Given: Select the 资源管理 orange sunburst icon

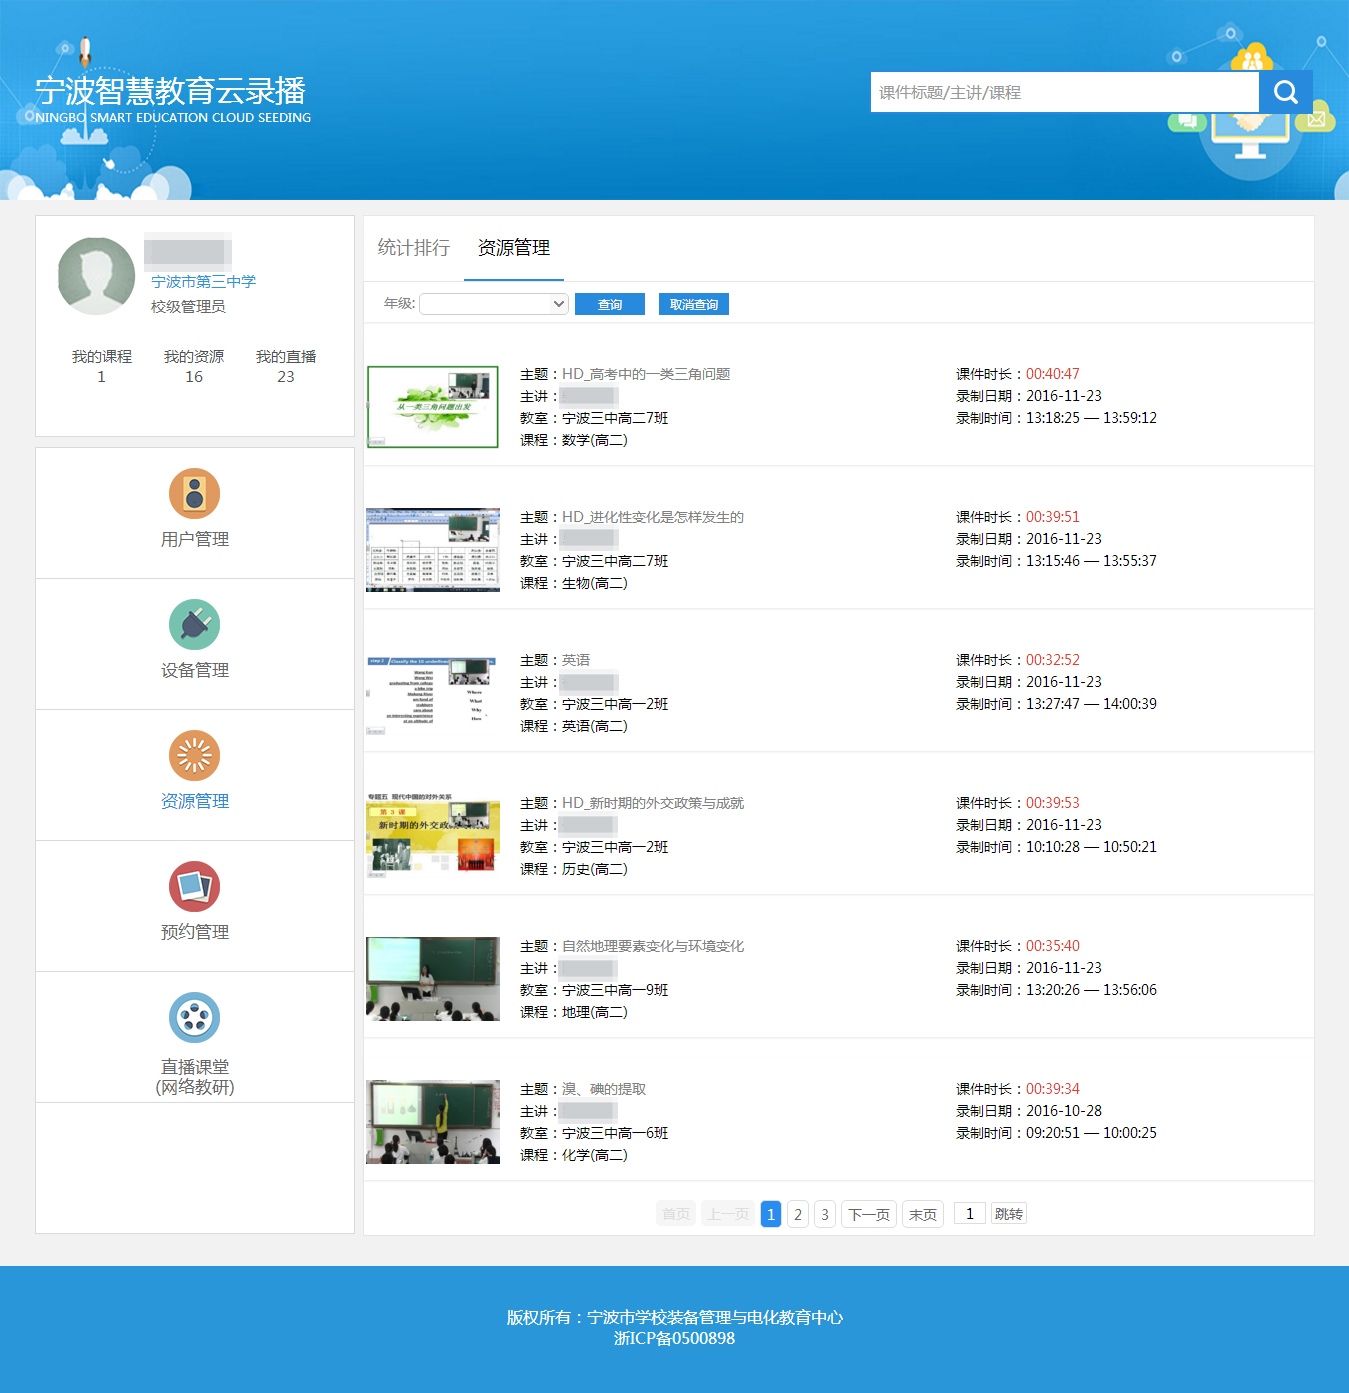Looking at the screenshot, I should coord(194,756).
